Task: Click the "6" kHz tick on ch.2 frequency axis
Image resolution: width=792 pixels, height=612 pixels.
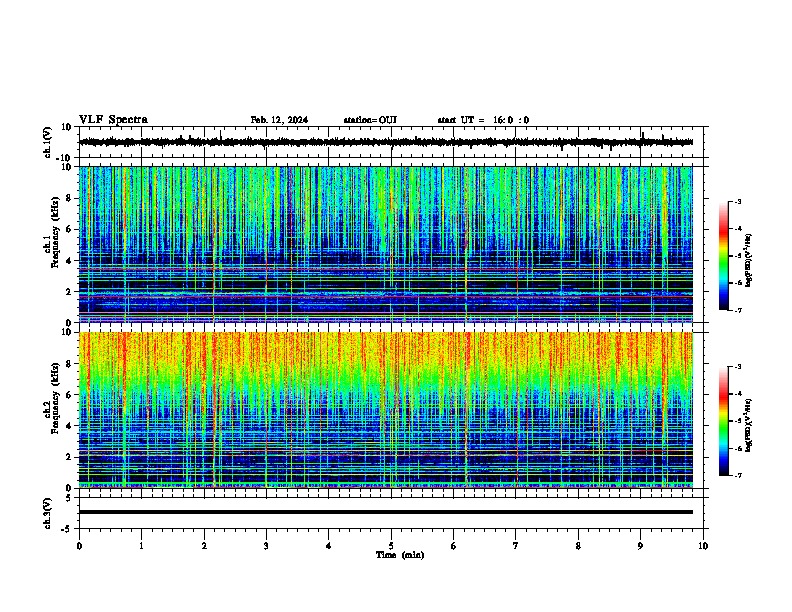Action: (69, 395)
